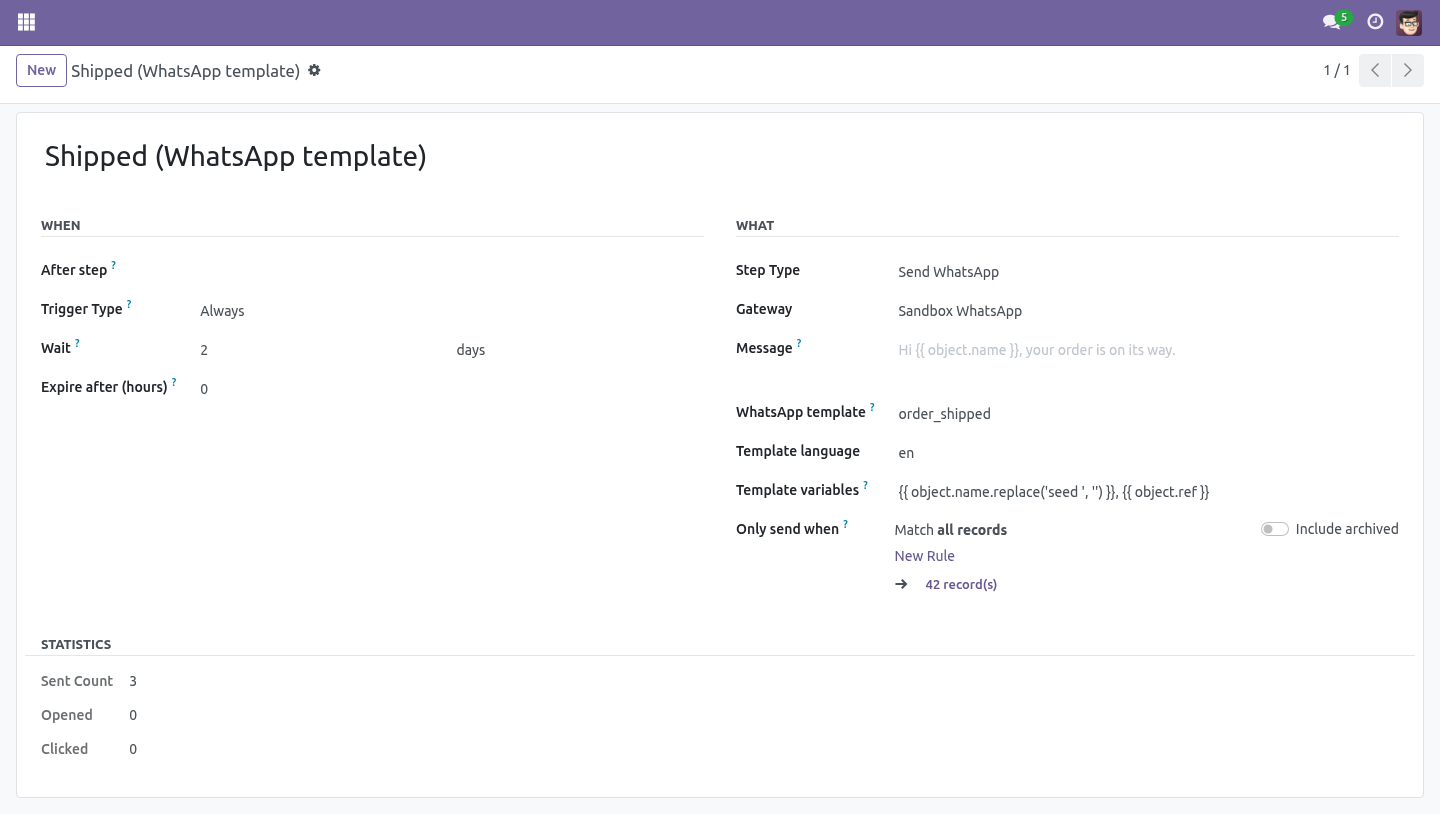1440x814 pixels.
Task: Open the activities clock icon
Action: click(x=1375, y=22)
